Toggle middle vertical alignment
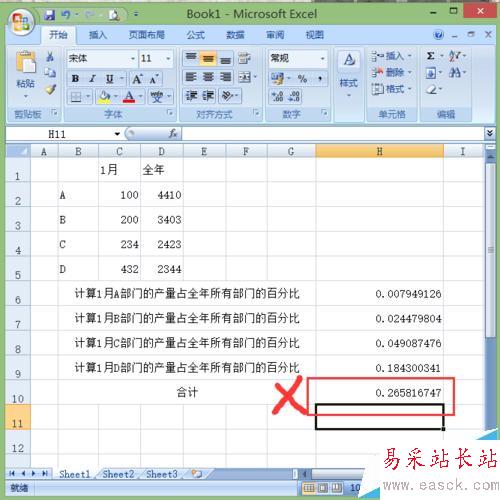Image resolution: width=500 pixels, height=500 pixels. (x=208, y=59)
